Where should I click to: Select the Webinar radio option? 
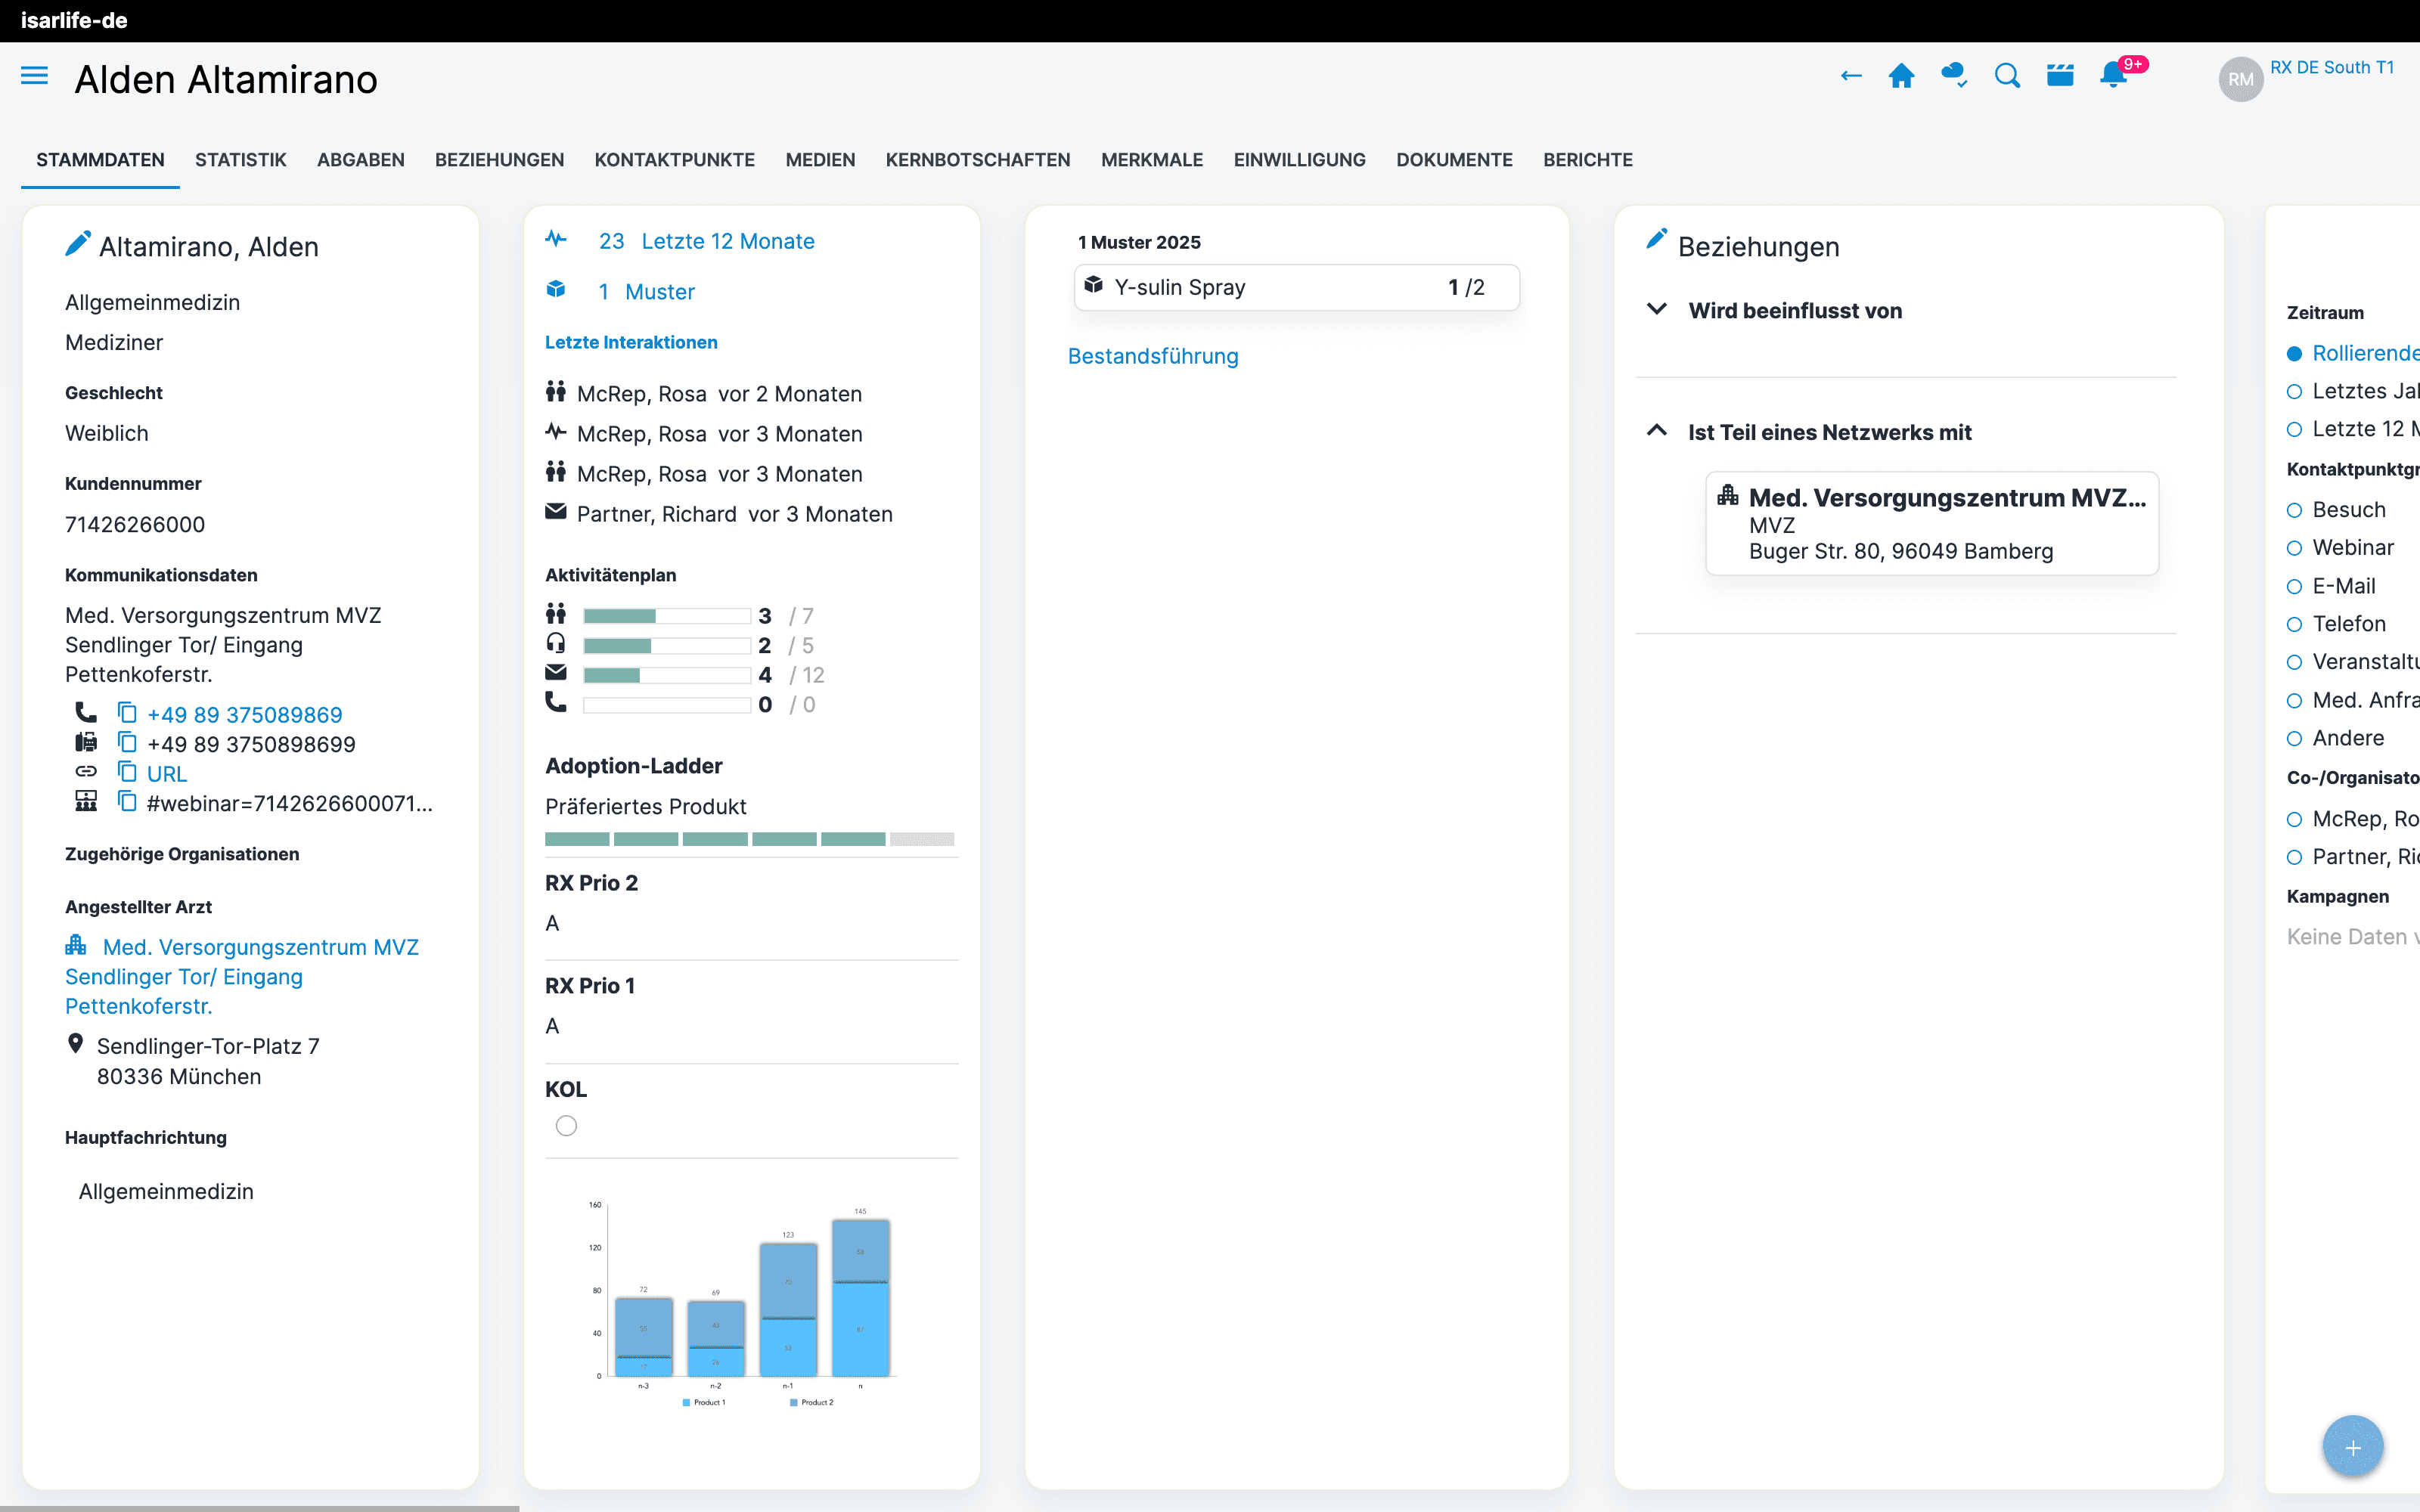(2294, 548)
